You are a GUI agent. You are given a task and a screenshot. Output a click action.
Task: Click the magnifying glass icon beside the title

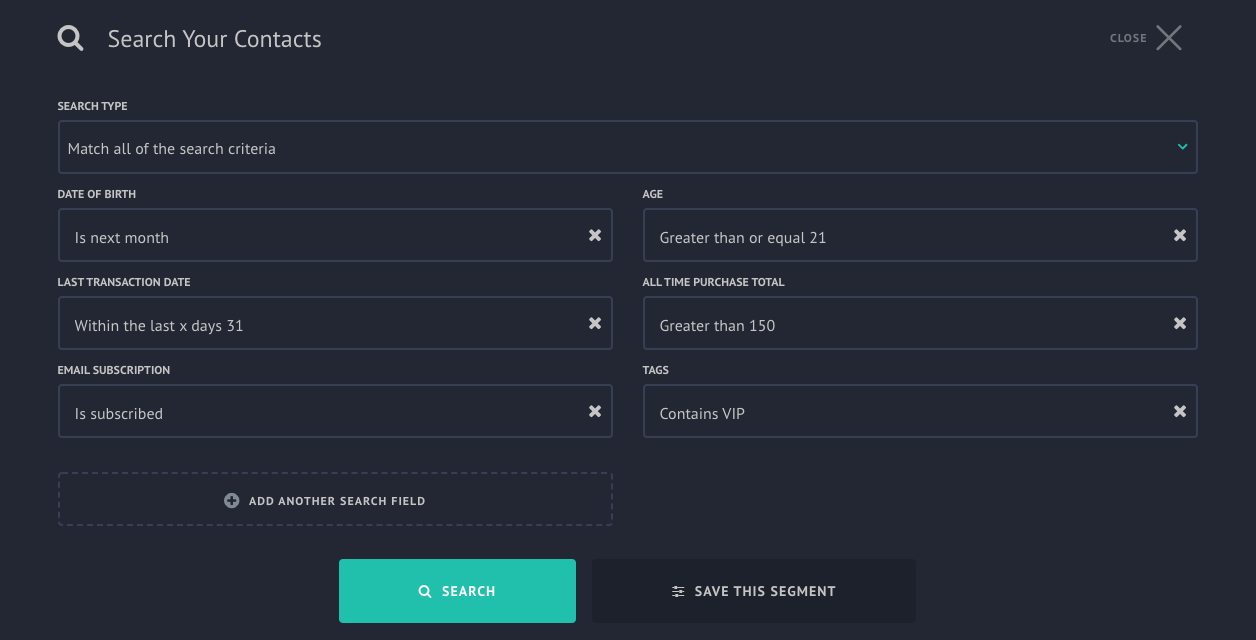click(x=71, y=39)
